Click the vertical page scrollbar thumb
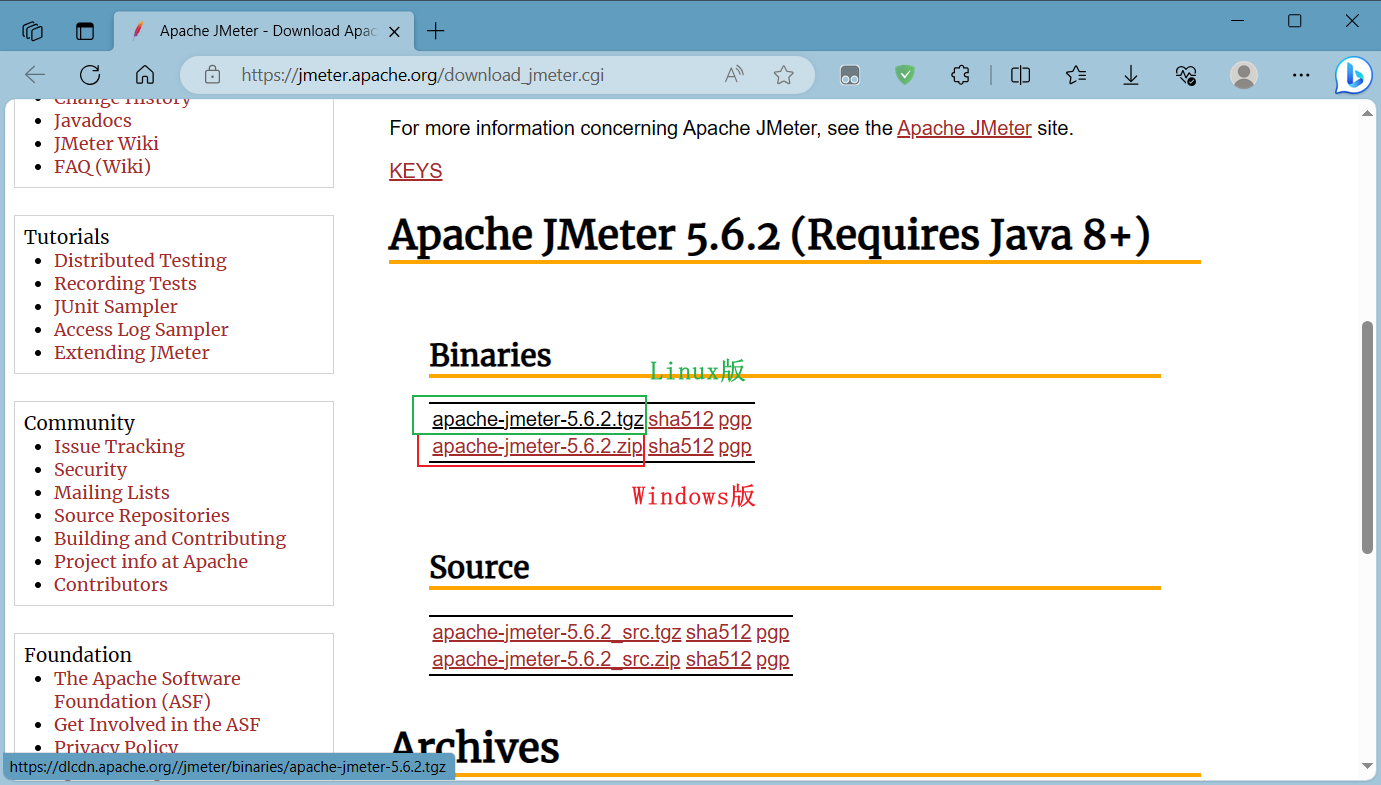 [x=1368, y=437]
